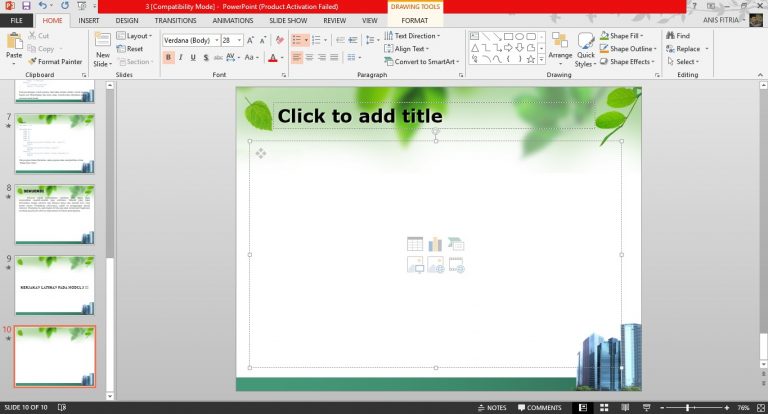Insert picture from file in placeholder
Screen dimensions: 768x414
coord(415,265)
